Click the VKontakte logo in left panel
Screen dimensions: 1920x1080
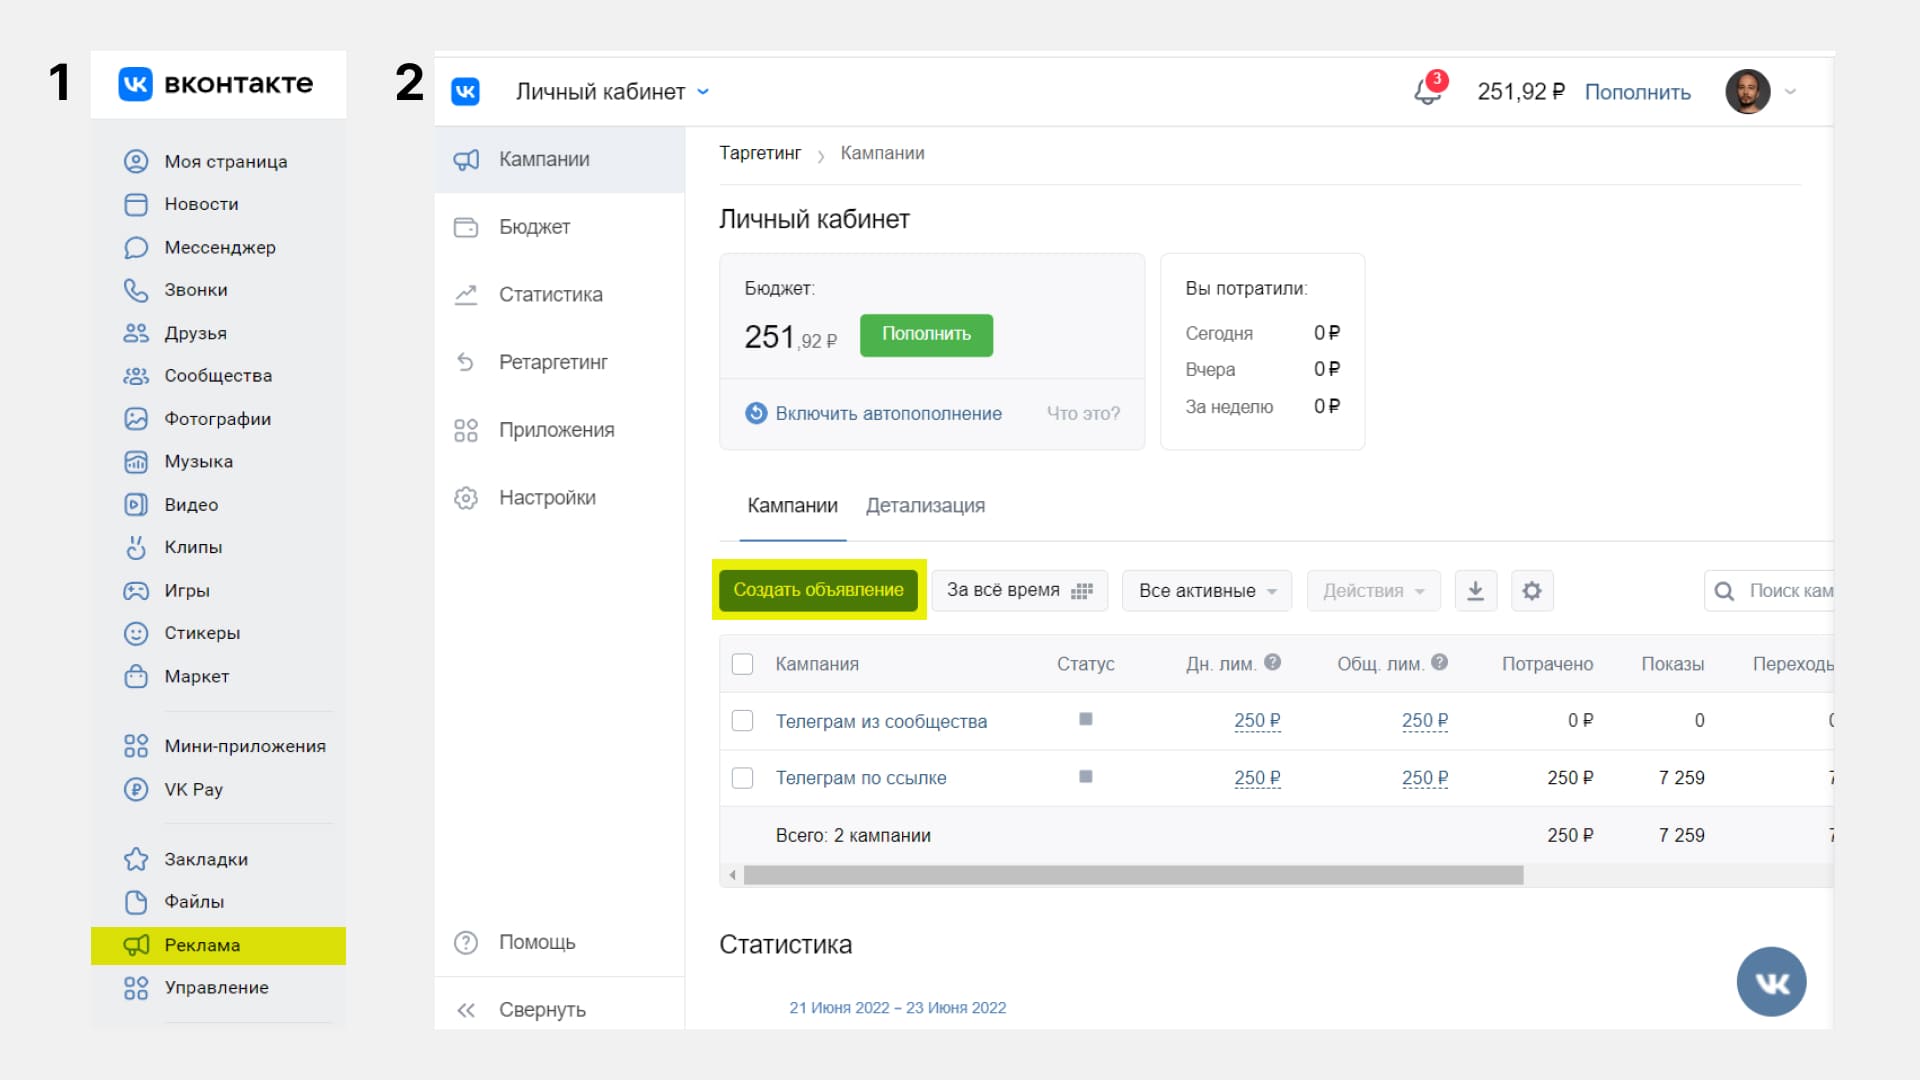(215, 84)
